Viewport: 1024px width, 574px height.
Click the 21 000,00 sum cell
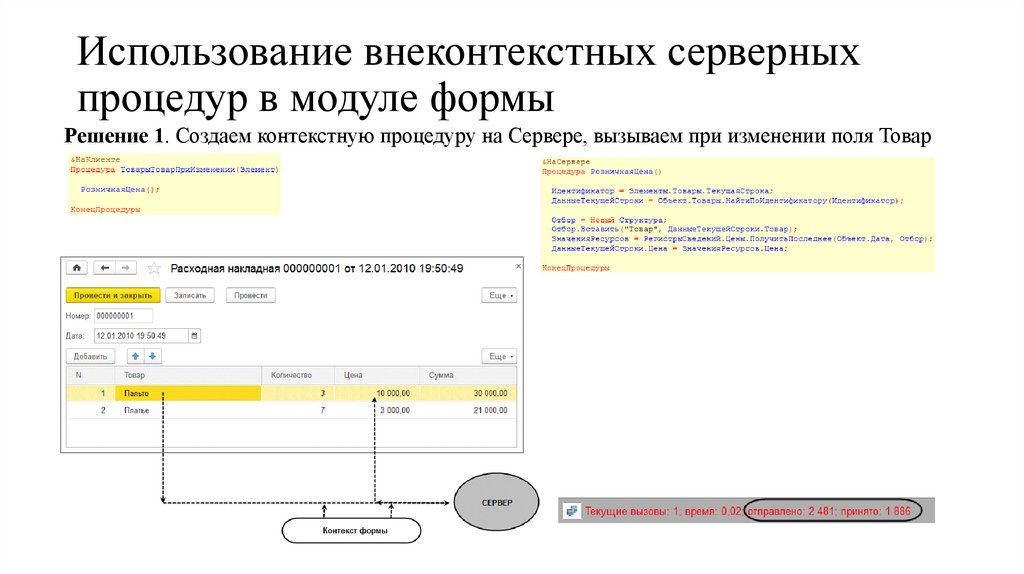pyautogui.click(x=468, y=410)
